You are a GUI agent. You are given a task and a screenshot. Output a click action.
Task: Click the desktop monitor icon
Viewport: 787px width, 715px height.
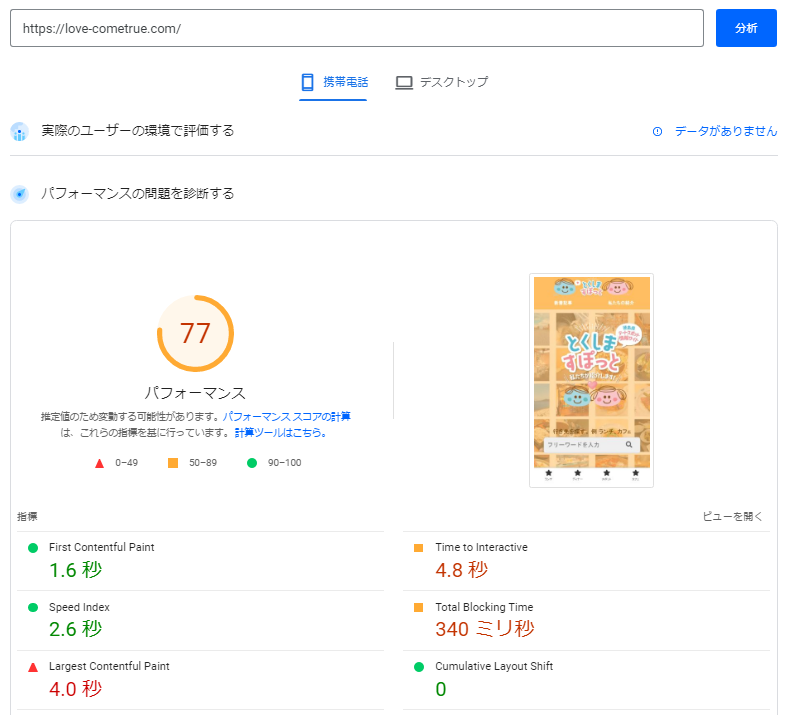pos(404,82)
